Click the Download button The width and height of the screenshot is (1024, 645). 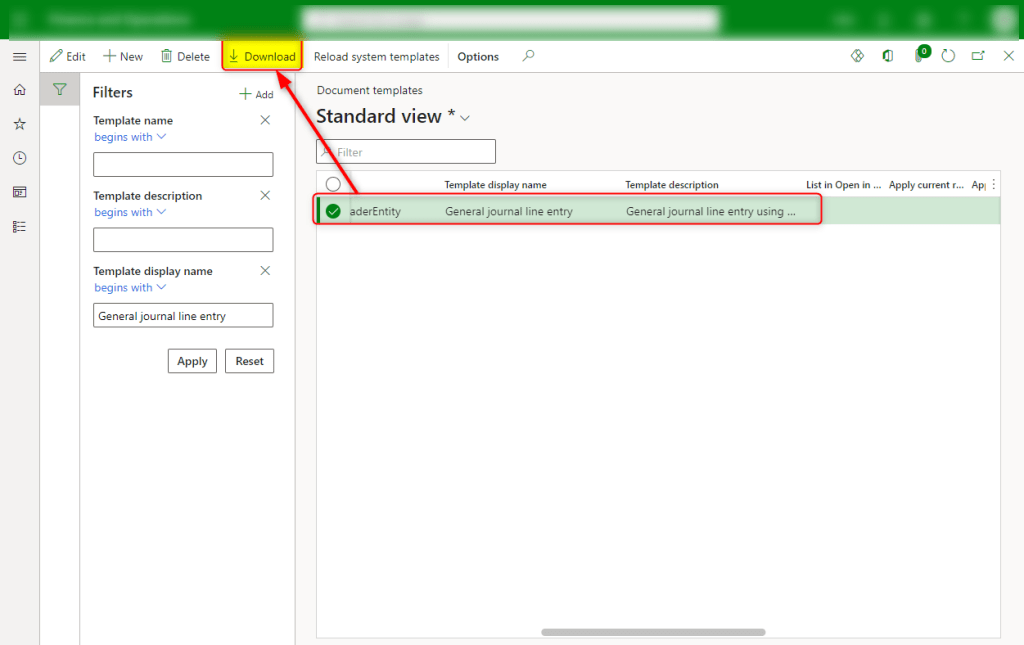pyautogui.click(x=262, y=57)
